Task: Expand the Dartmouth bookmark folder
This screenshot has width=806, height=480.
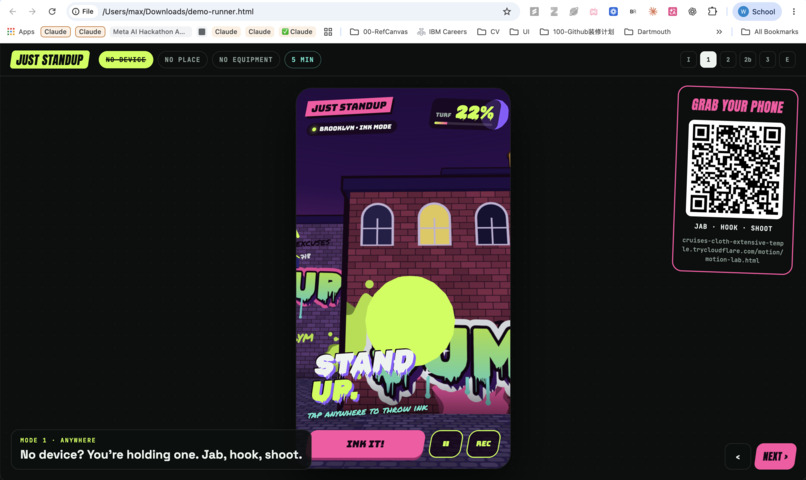Action: (x=648, y=31)
